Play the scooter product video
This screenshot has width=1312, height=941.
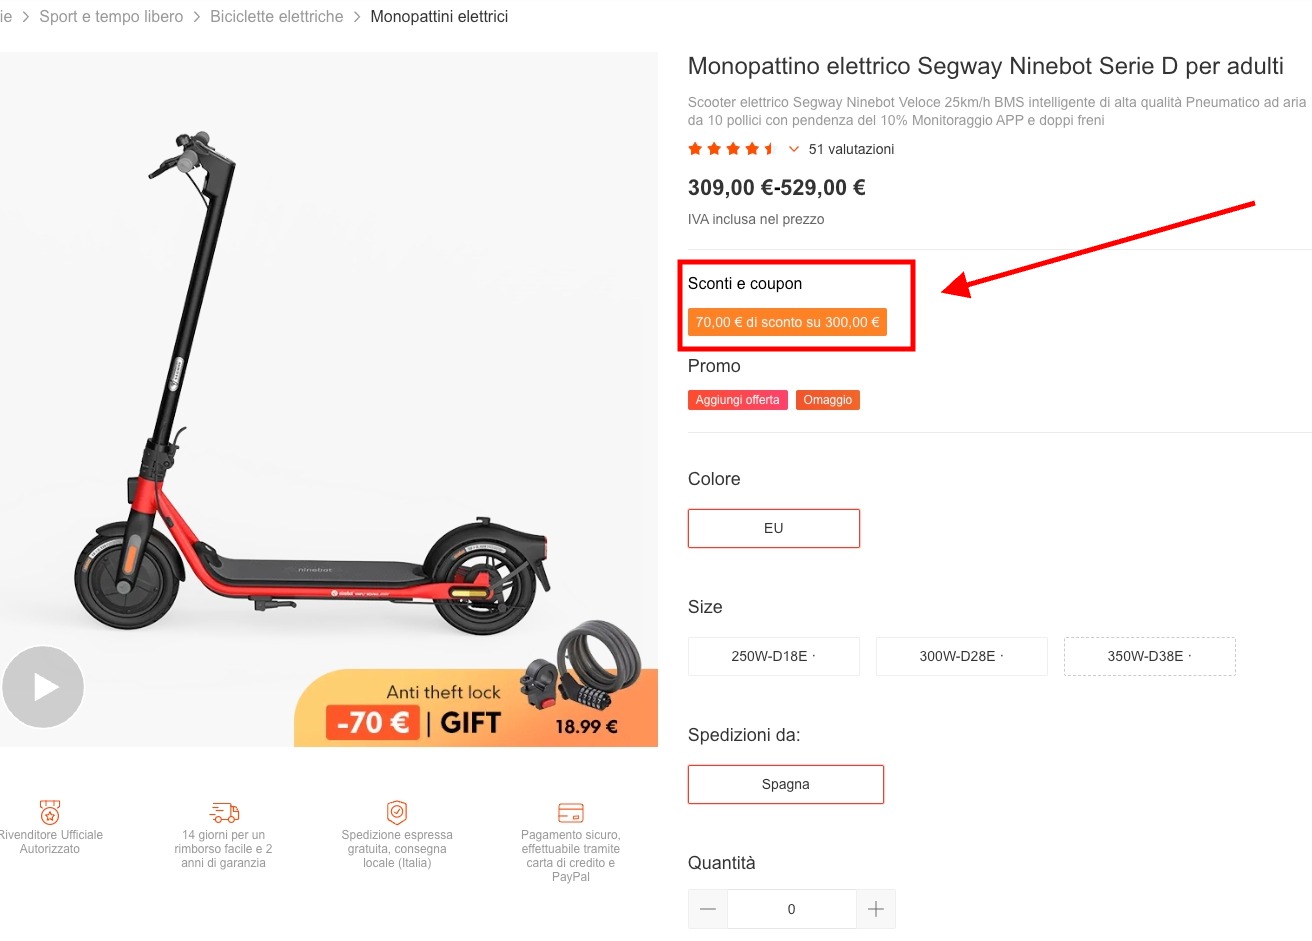(43, 687)
